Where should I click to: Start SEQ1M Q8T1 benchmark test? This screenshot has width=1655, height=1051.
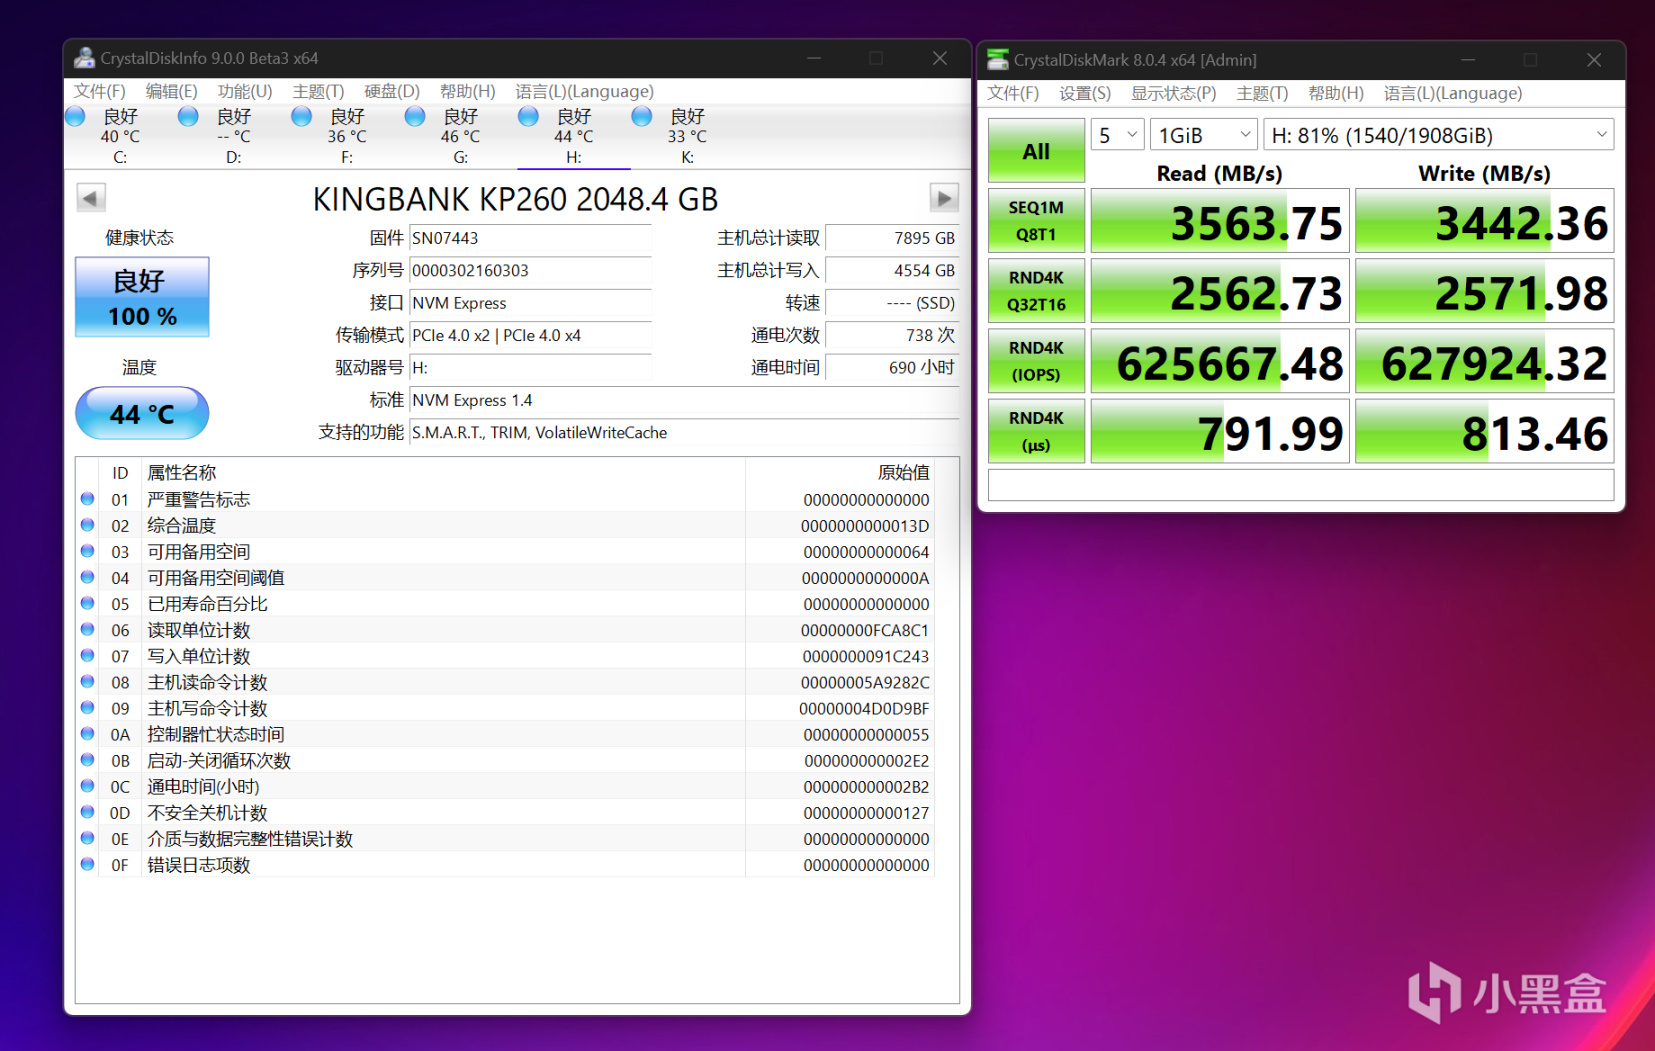pyautogui.click(x=1036, y=221)
